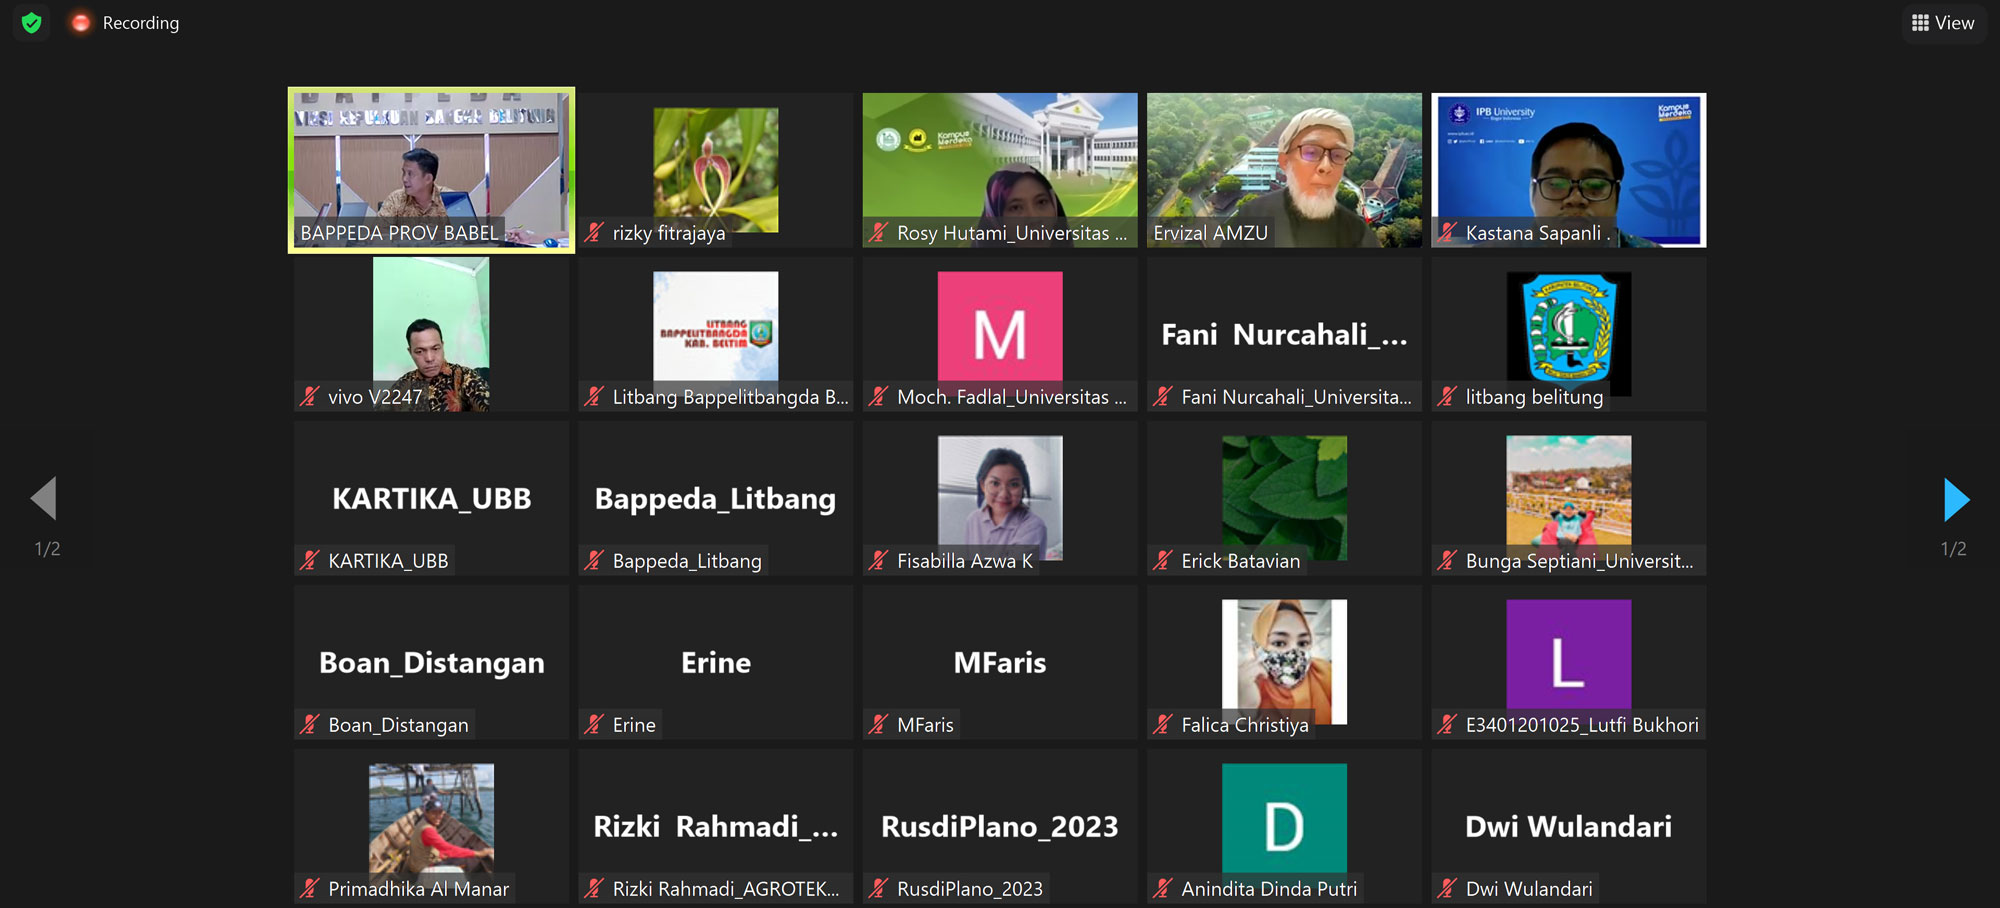This screenshot has height=908, width=2000.
Task: Click muted mic icon beside Kastana Sapanli
Action: (1447, 233)
